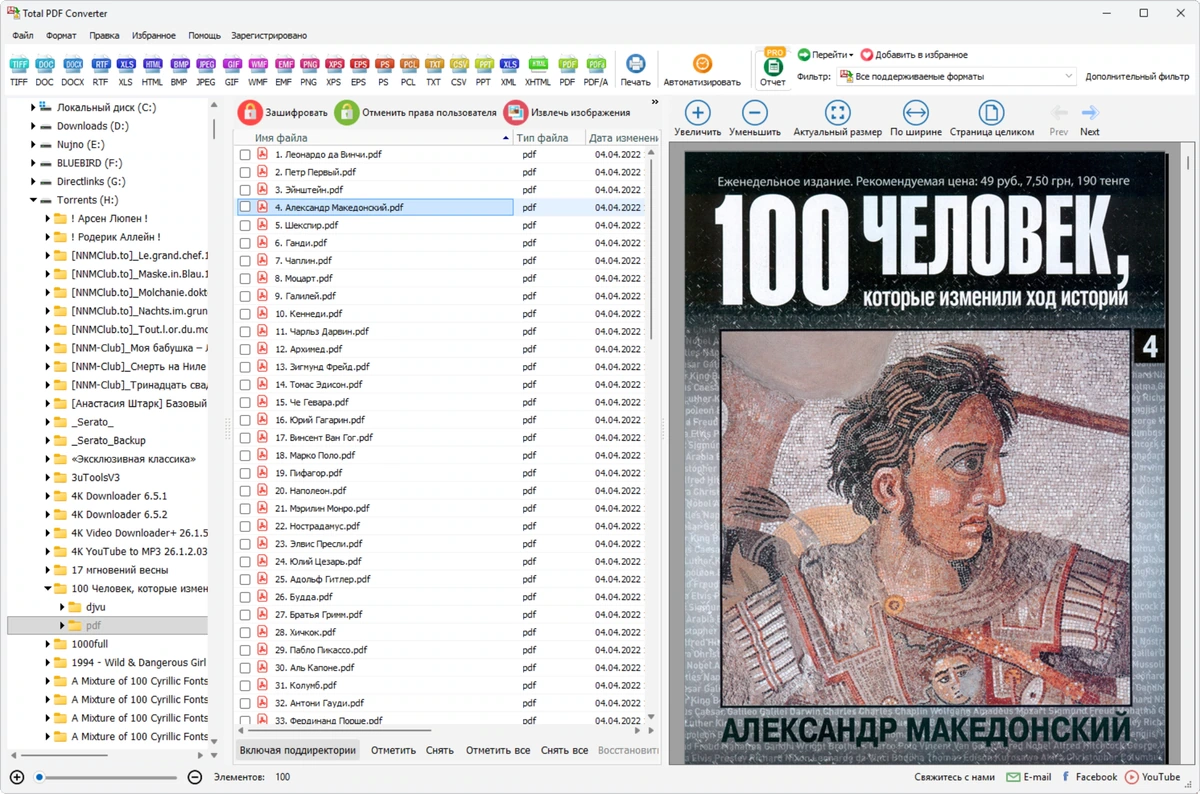
Task: Select TIFF output format icon
Action: pyautogui.click(x=19, y=70)
